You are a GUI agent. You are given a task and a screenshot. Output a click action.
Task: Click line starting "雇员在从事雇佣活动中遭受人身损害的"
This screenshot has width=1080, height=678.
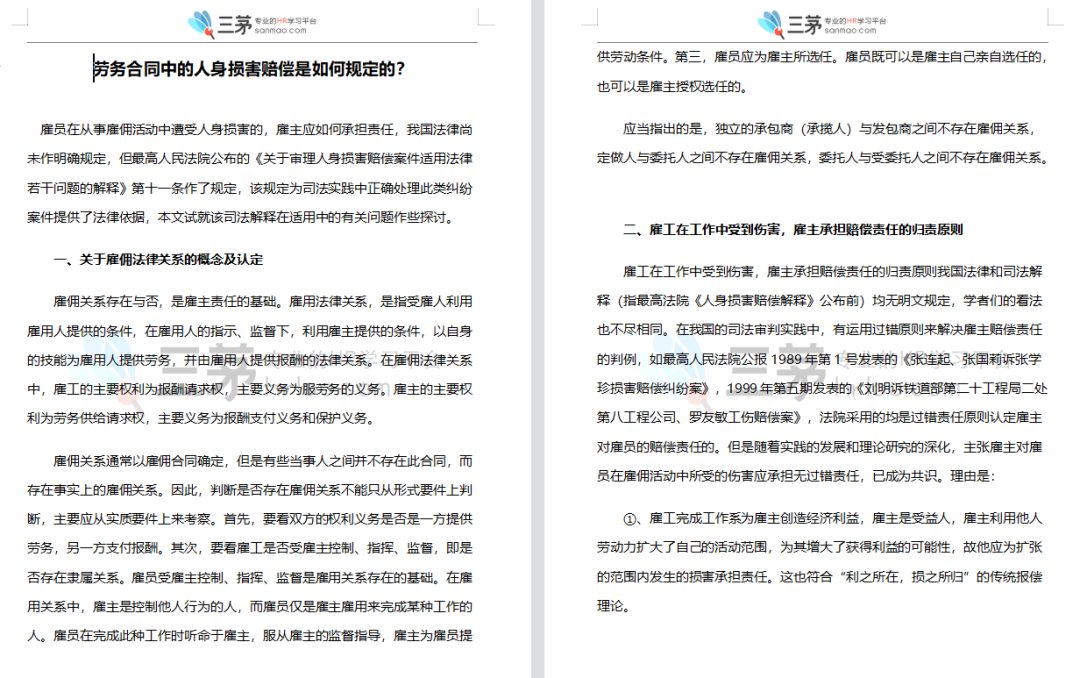(x=256, y=130)
